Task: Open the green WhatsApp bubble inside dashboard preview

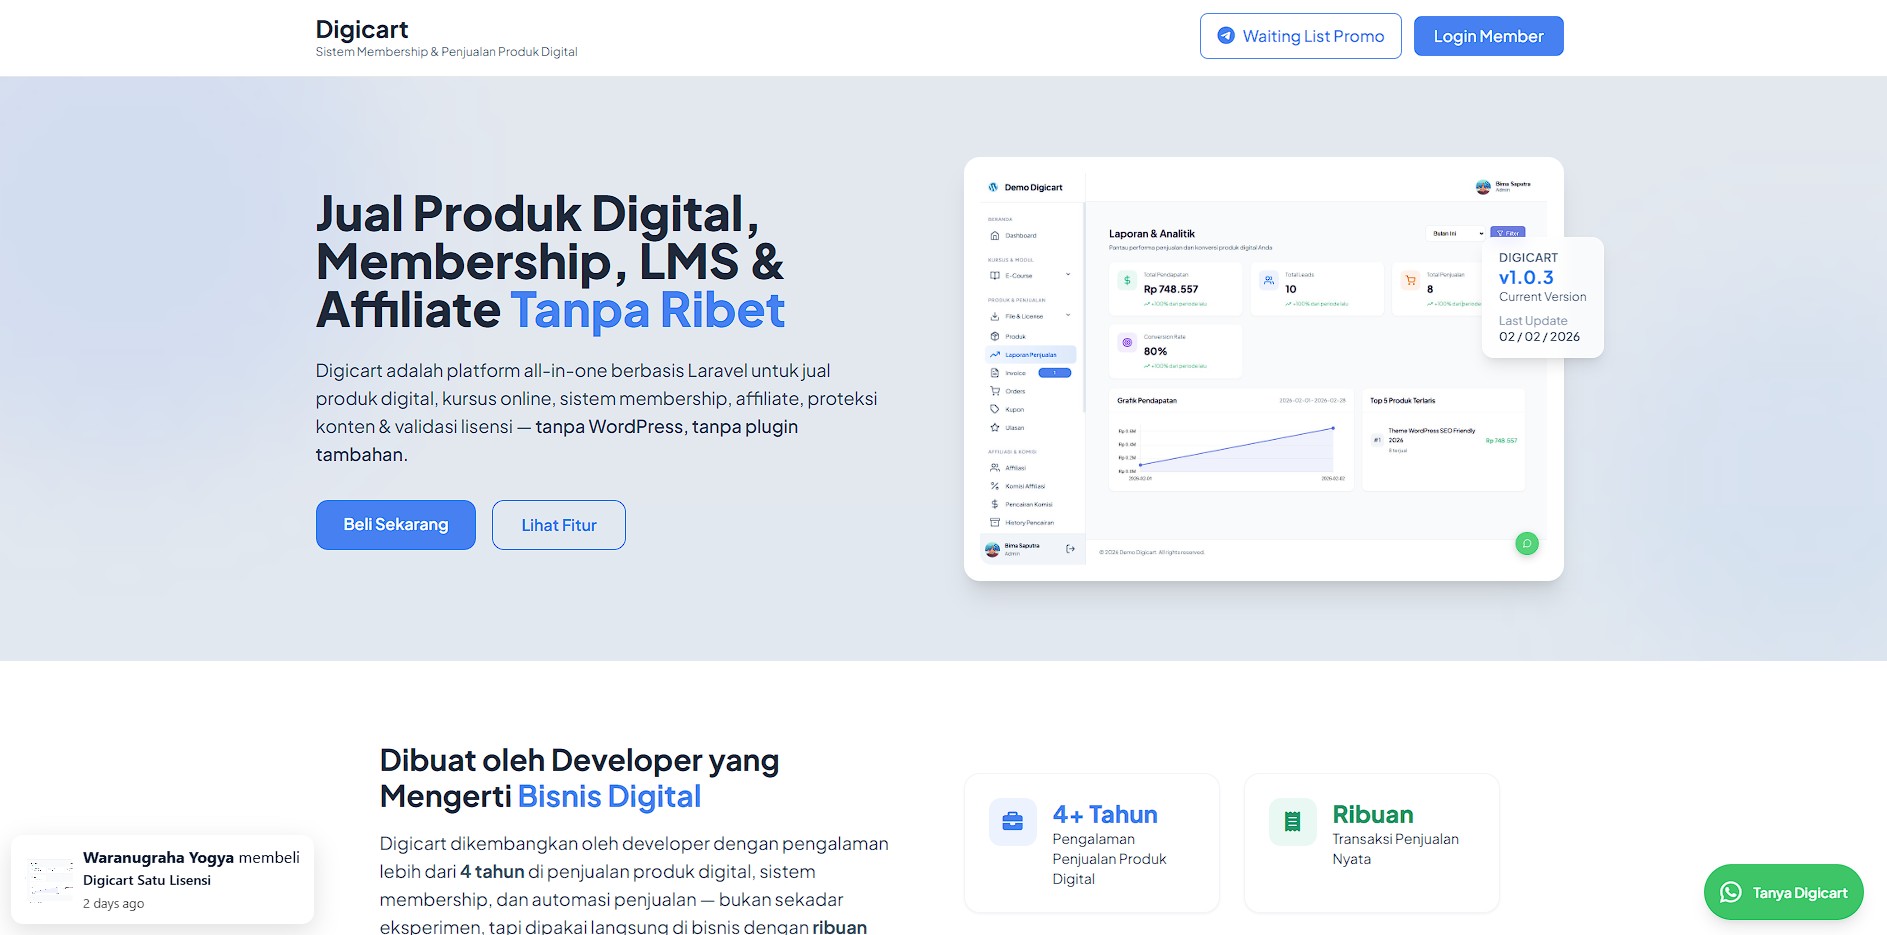Action: [x=1527, y=544]
